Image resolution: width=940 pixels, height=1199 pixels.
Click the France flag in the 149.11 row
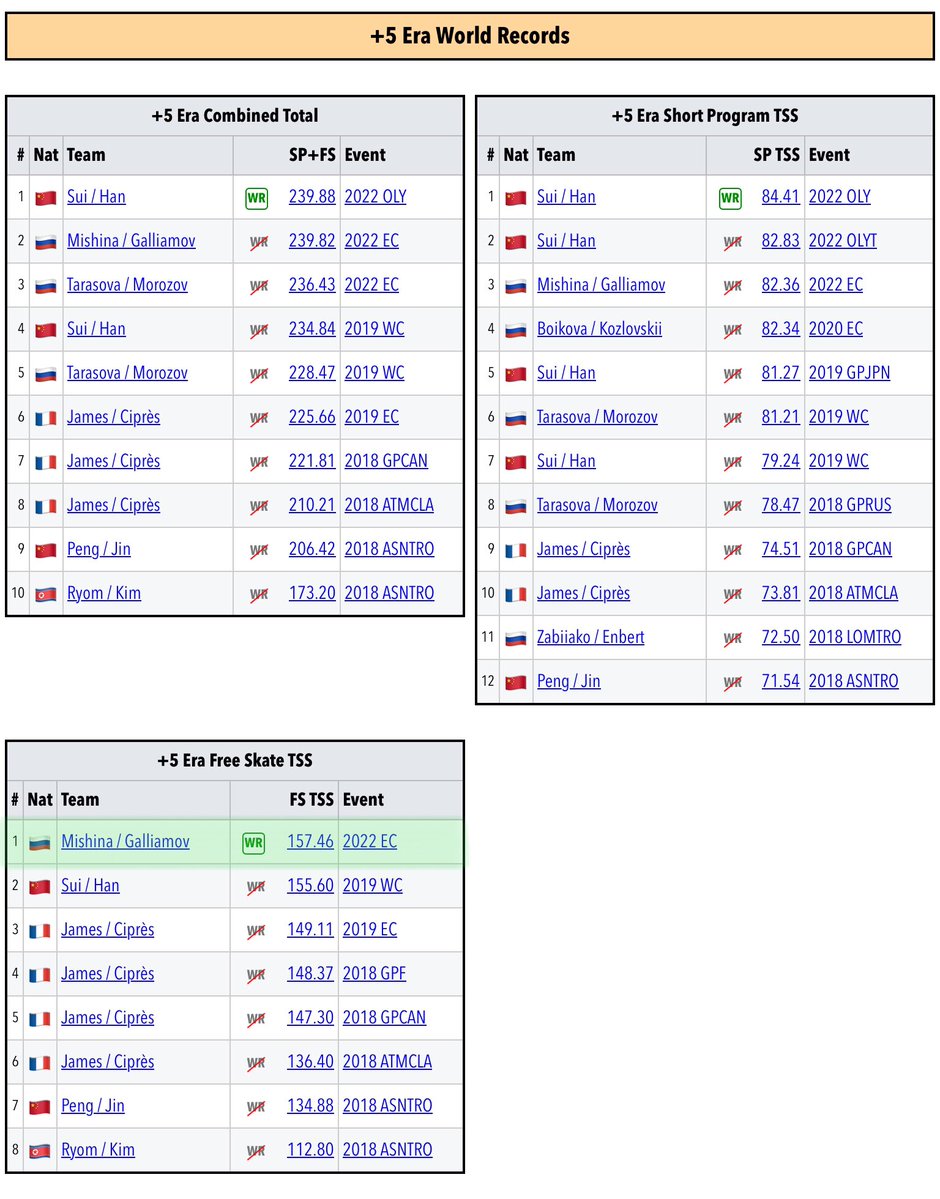pos(40,931)
